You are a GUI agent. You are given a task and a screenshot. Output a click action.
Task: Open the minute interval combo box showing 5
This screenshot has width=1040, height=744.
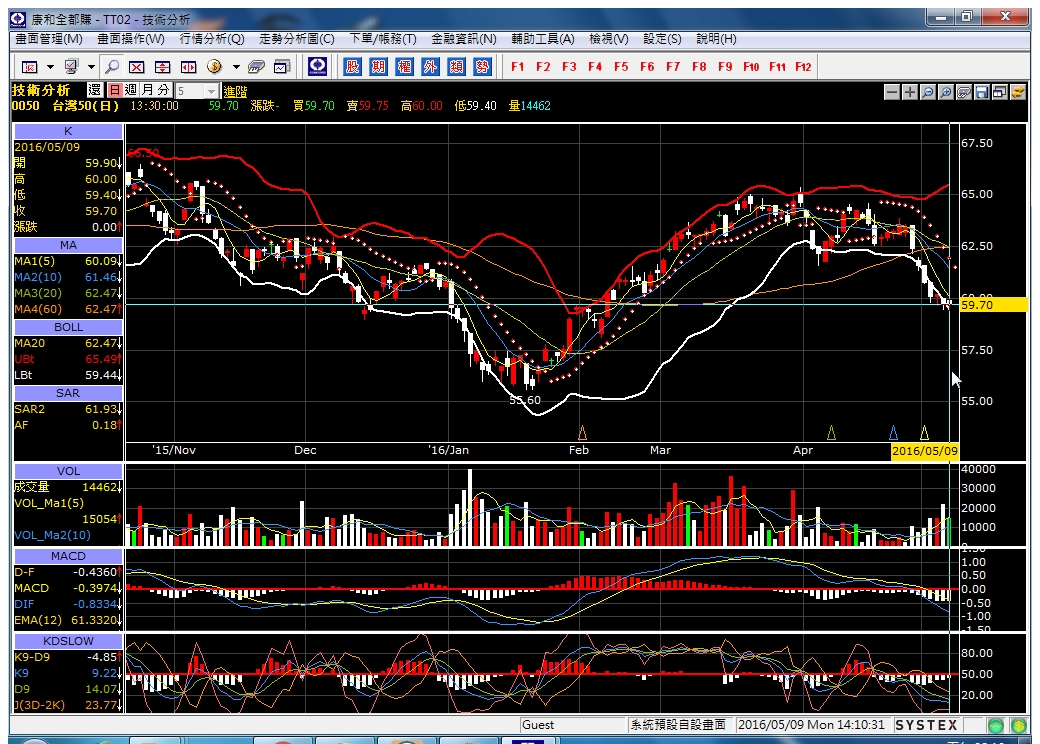(196, 91)
